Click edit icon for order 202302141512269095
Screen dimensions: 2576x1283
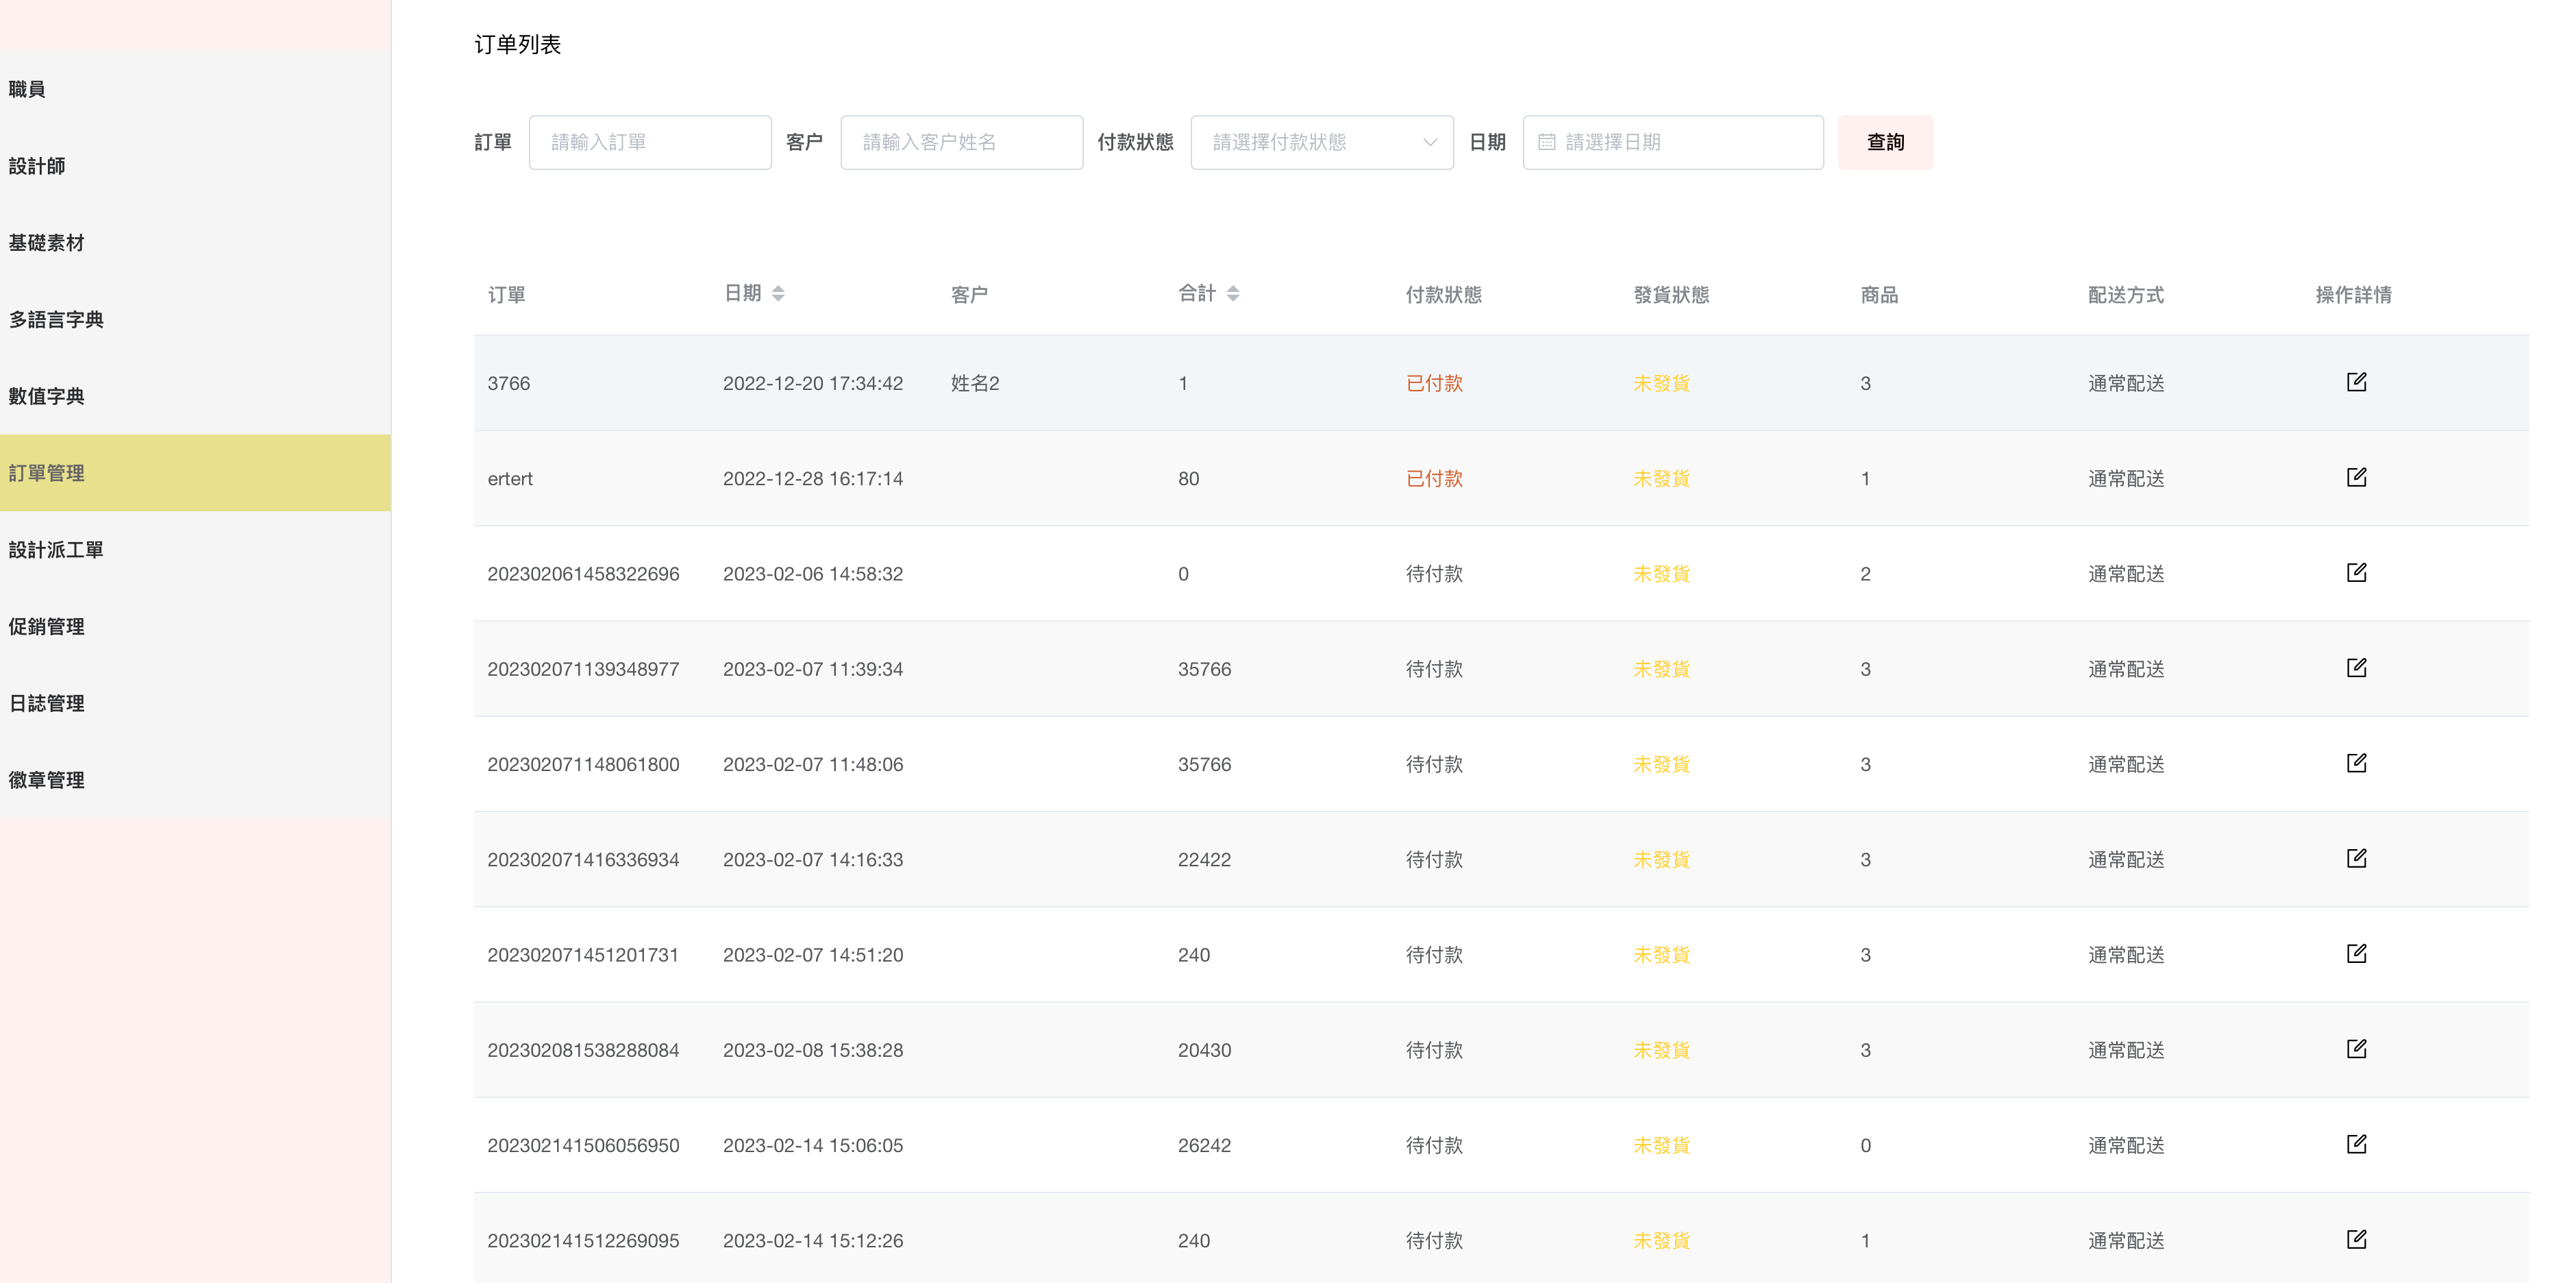[x=2356, y=1239]
